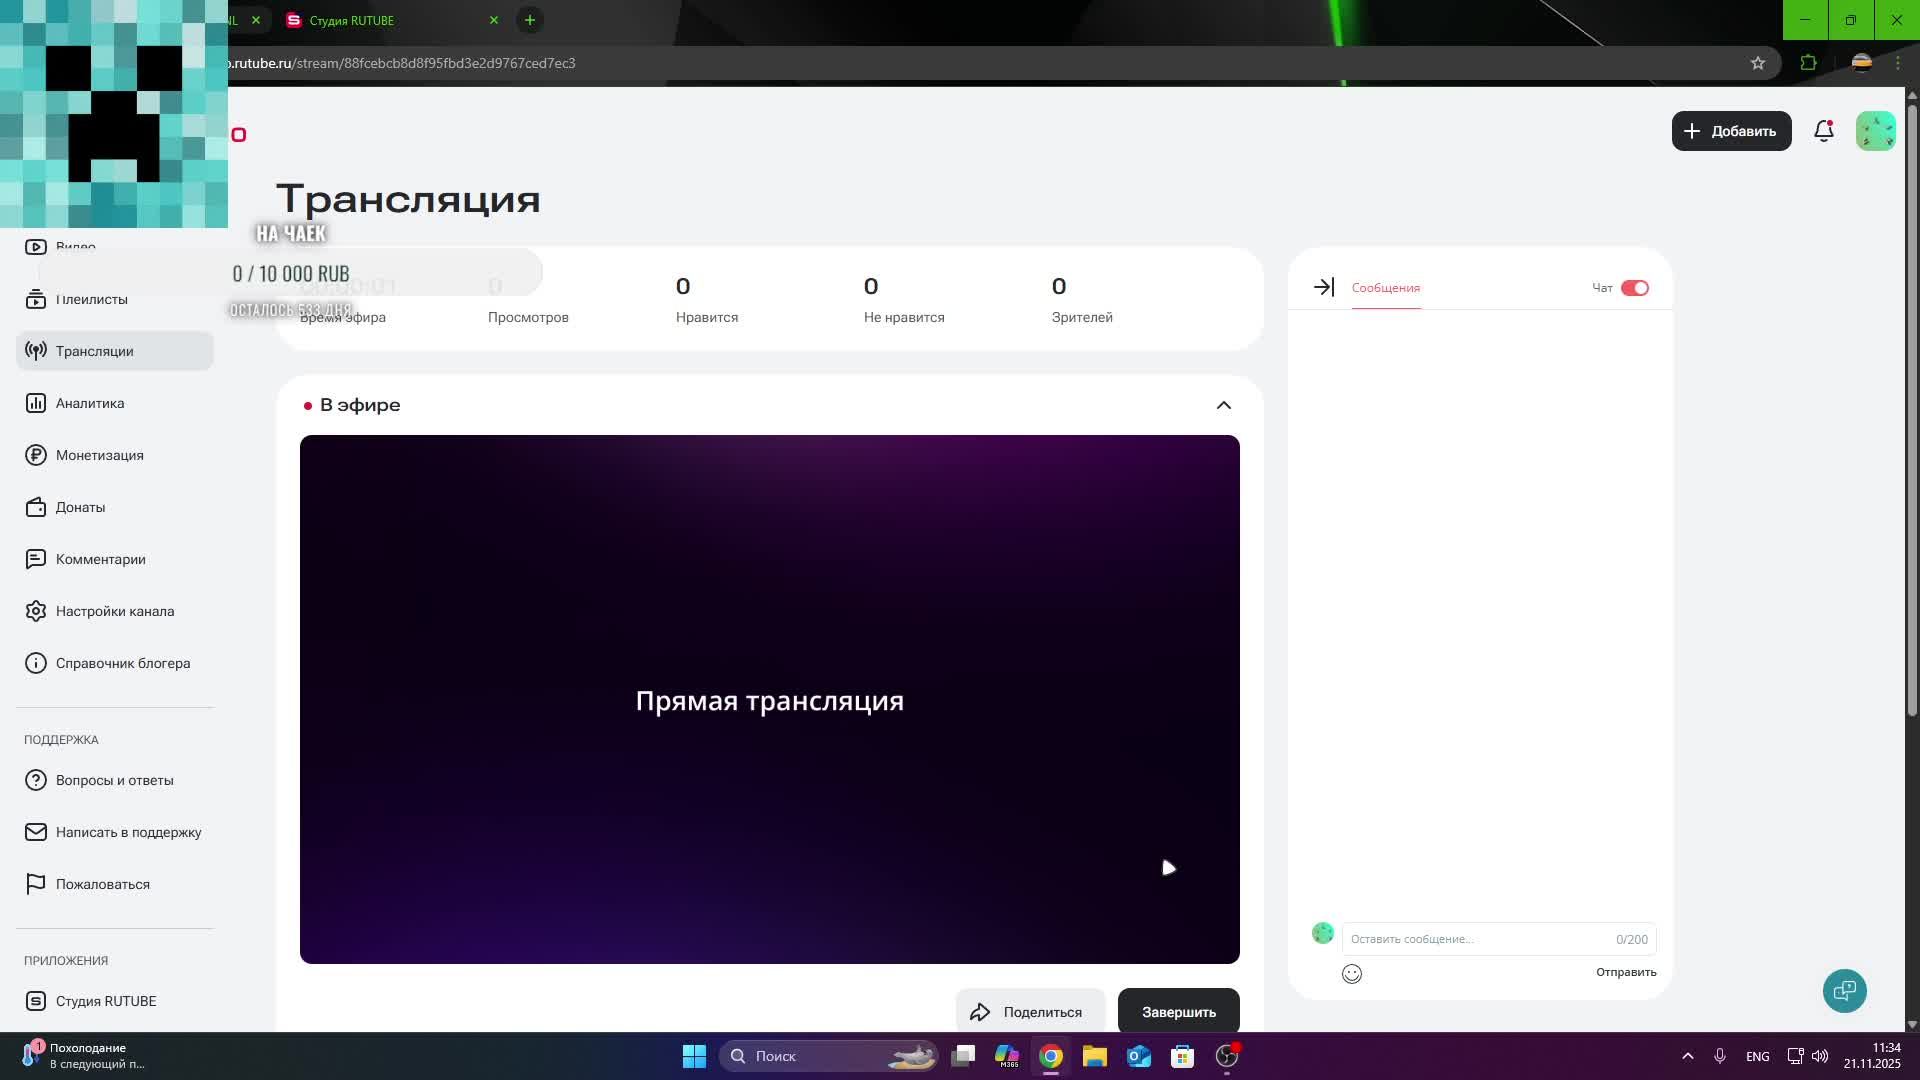1920x1080 pixels.
Task: Open the Комментарии section
Action: point(101,559)
